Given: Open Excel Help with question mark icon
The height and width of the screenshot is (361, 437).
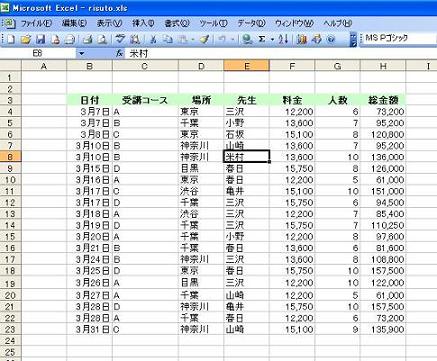Looking at the screenshot, I should pos(331,39).
